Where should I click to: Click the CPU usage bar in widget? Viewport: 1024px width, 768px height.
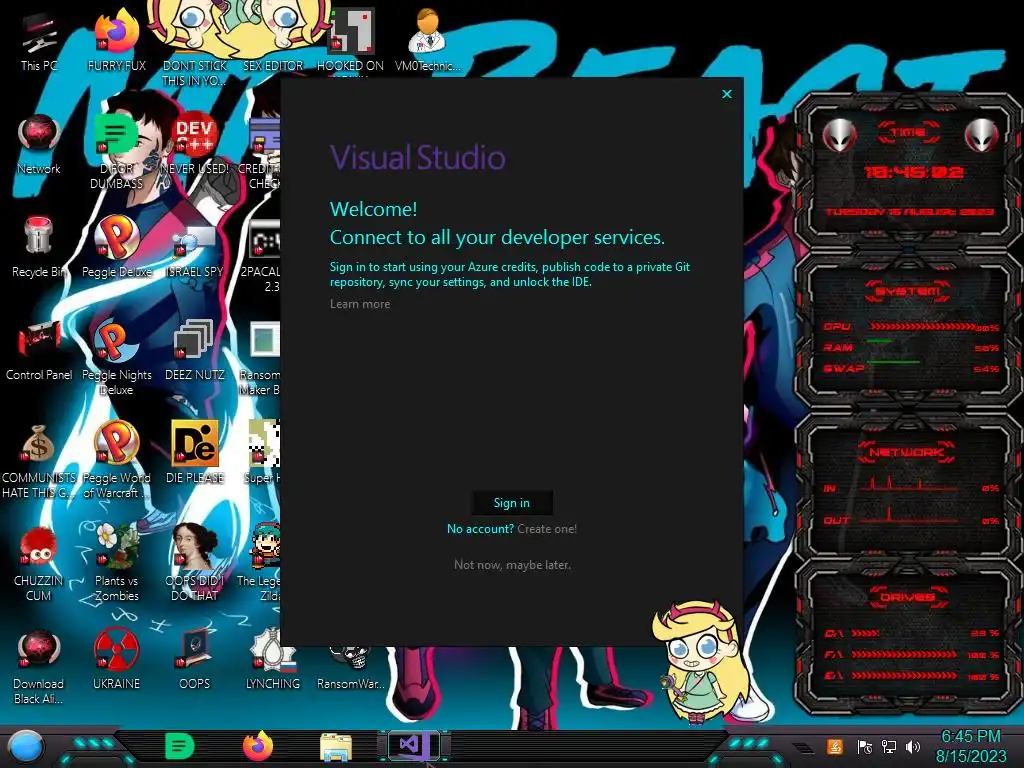922,327
